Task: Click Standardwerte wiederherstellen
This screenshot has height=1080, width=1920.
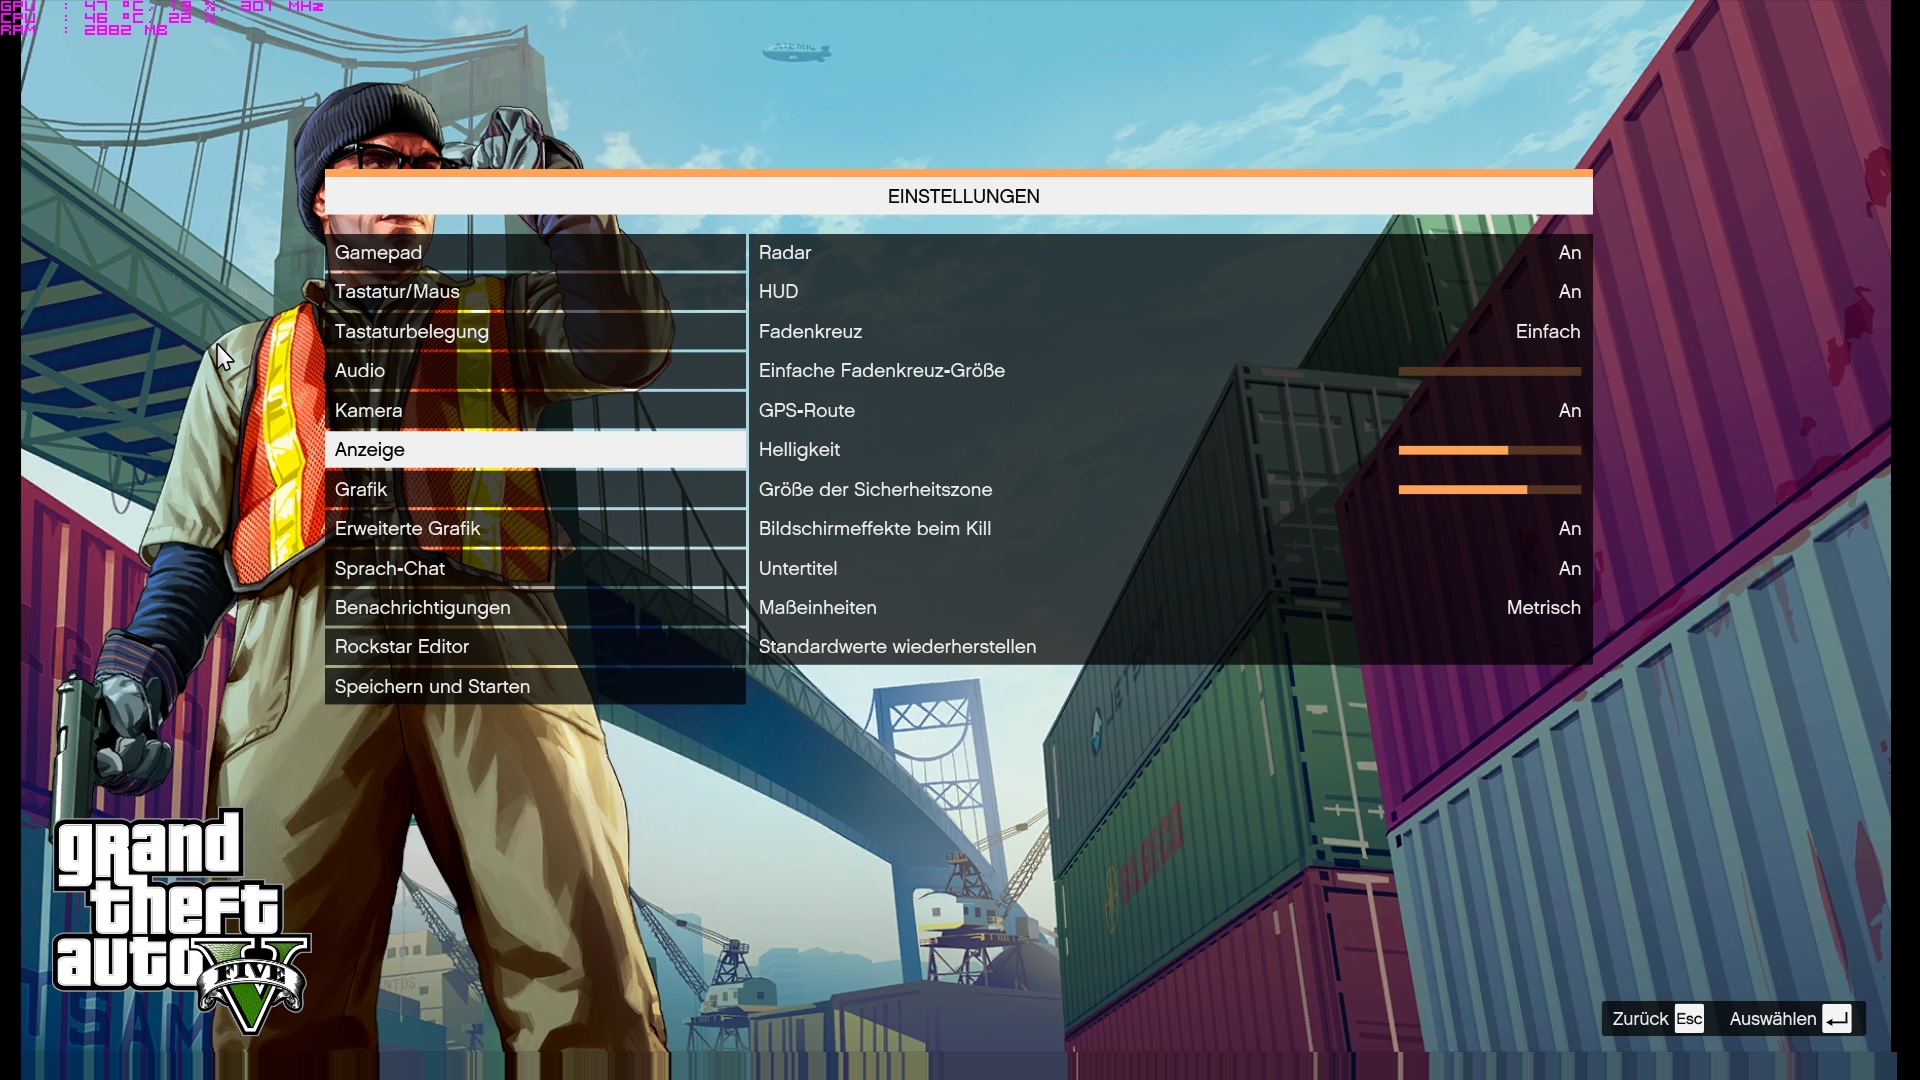Action: pos(897,647)
